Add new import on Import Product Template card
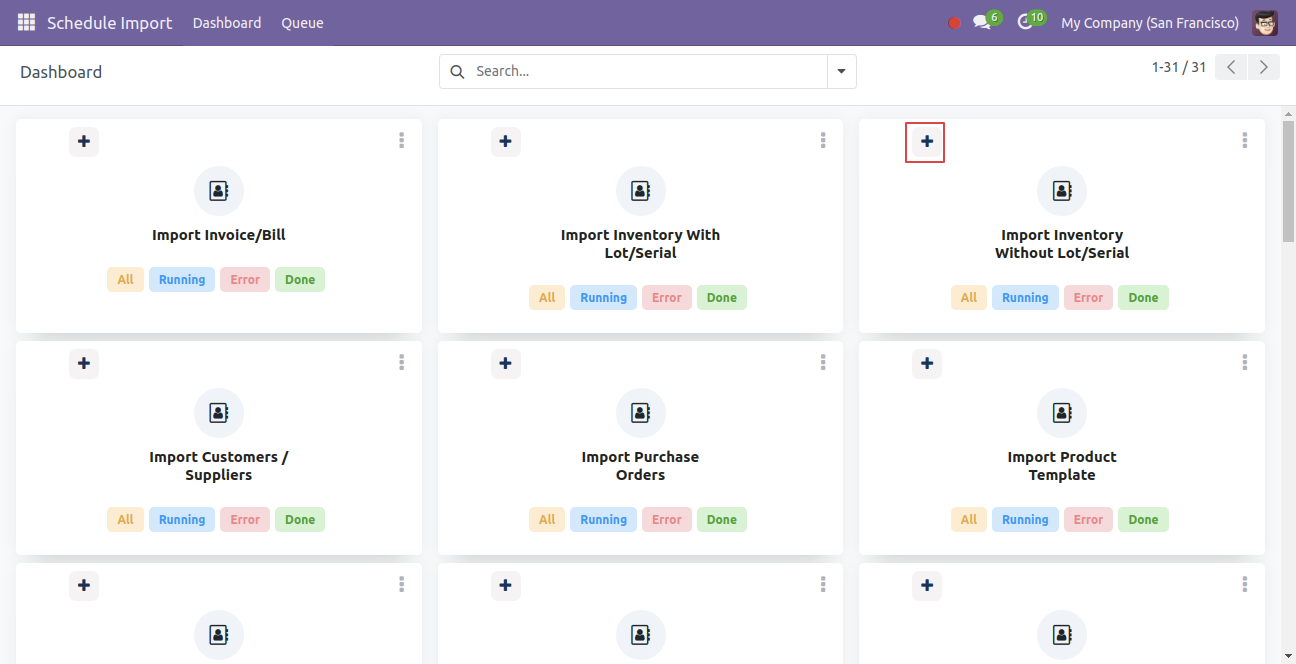This screenshot has width=1296, height=664. pyautogui.click(x=927, y=363)
